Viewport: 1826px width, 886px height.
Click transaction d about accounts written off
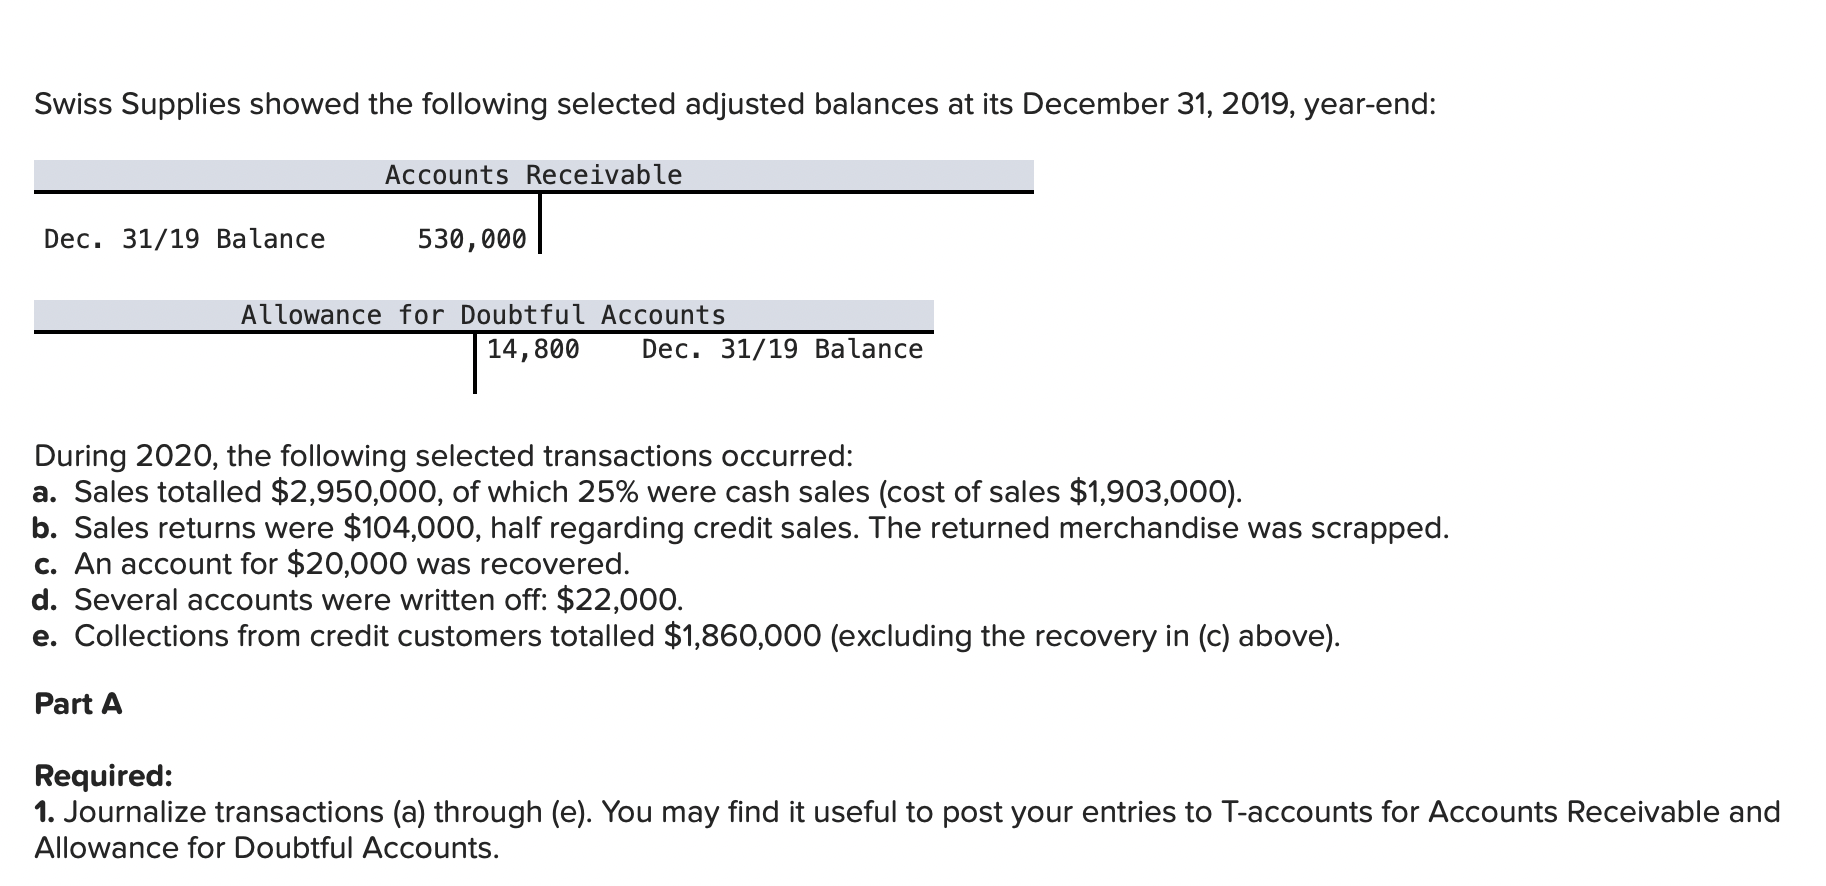point(359,600)
